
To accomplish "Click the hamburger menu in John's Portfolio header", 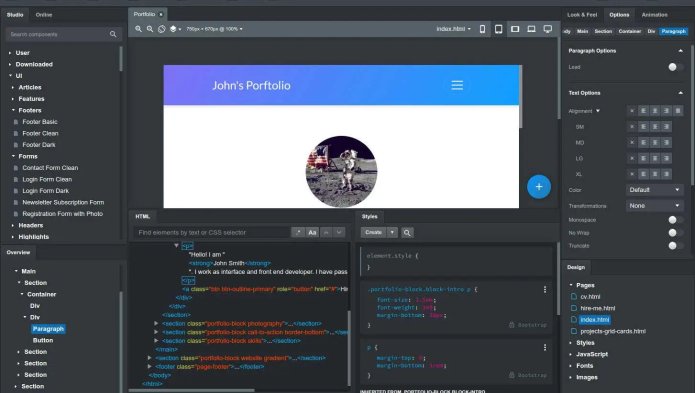I will tap(457, 85).
